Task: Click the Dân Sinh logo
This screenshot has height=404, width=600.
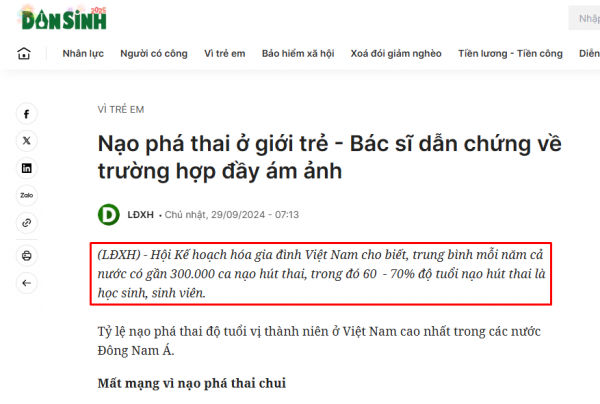Action: (x=64, y=18)
